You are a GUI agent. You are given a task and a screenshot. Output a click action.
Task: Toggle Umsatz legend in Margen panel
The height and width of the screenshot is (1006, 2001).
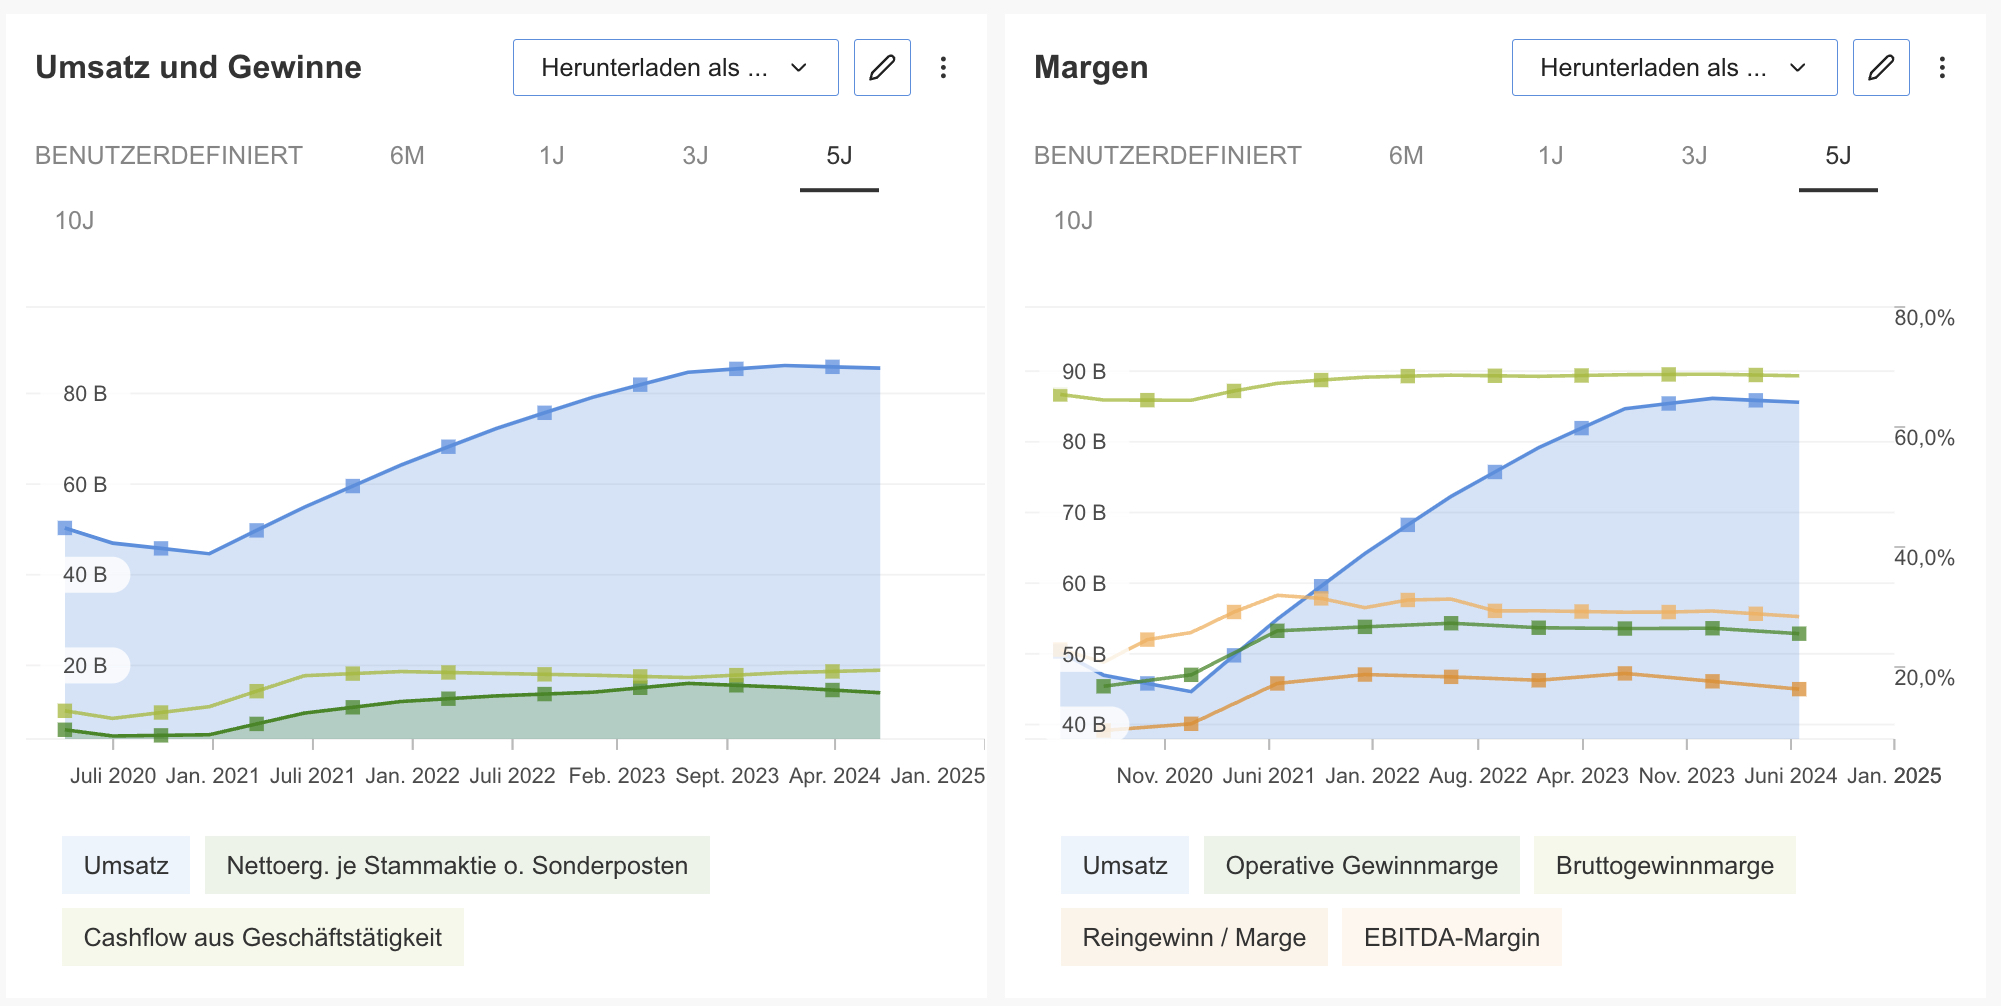(x=1125, y=865)
